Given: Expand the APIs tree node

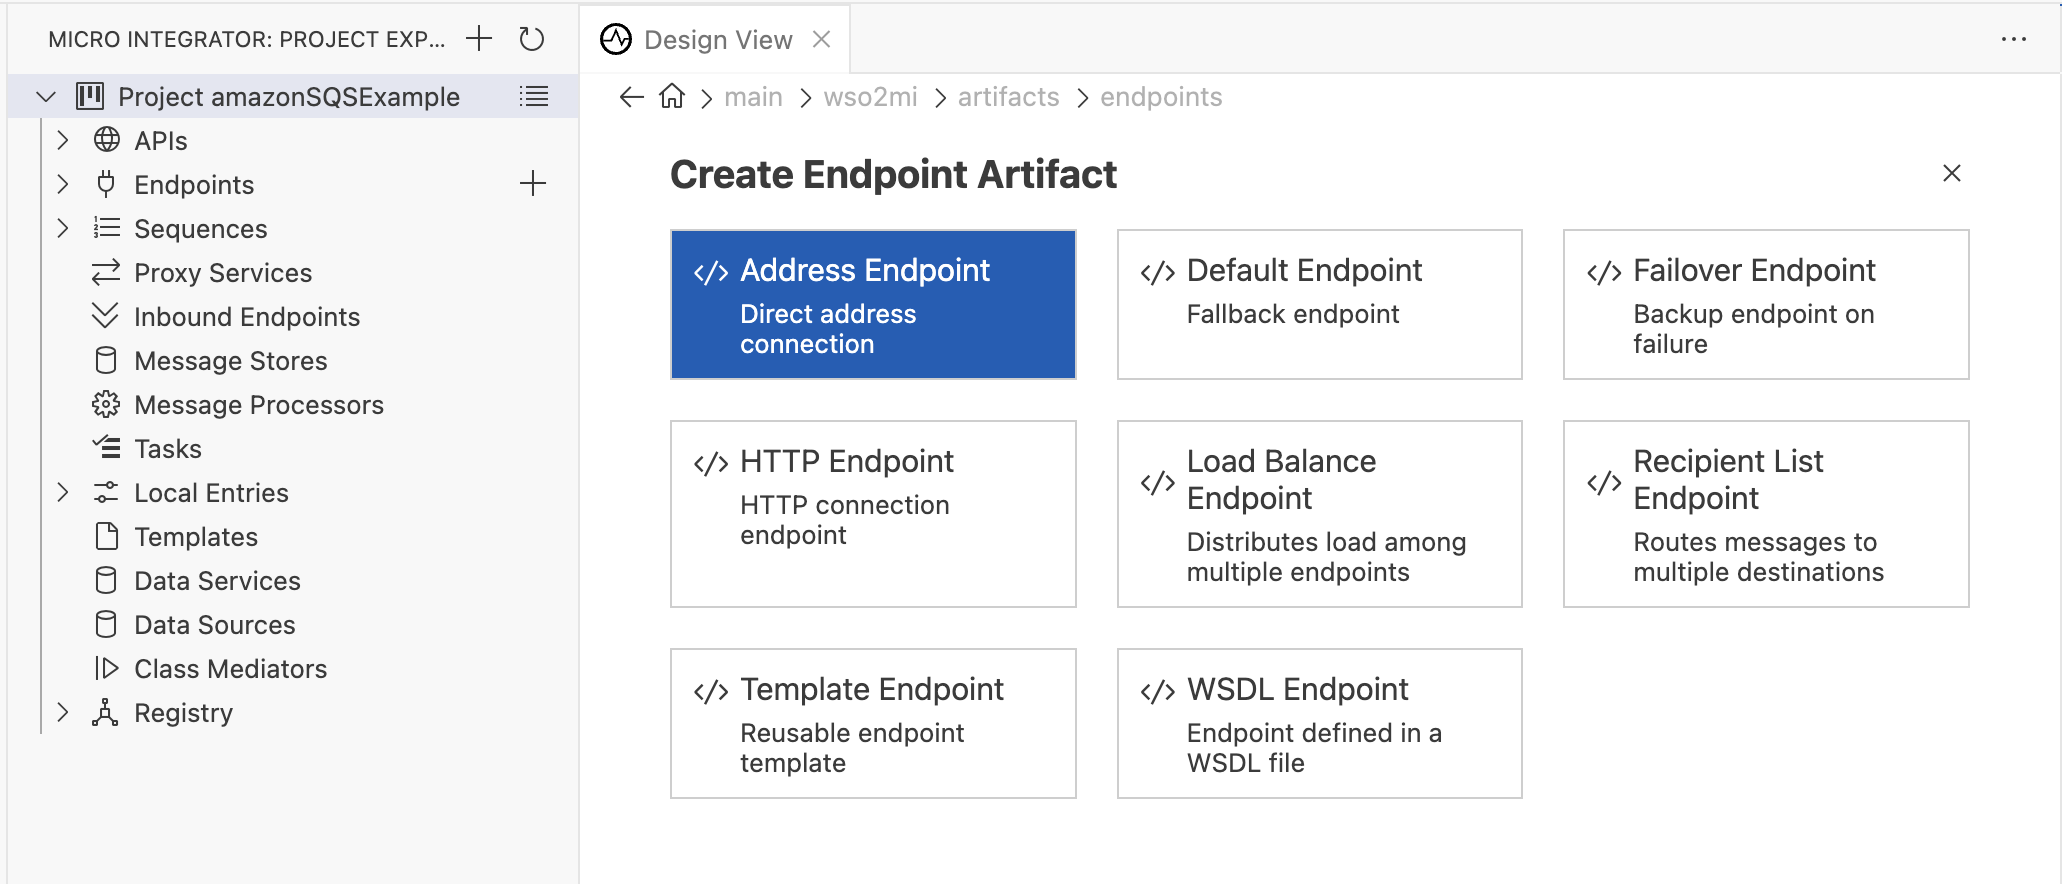Looking at the screenshot, I should pos(63,140).
